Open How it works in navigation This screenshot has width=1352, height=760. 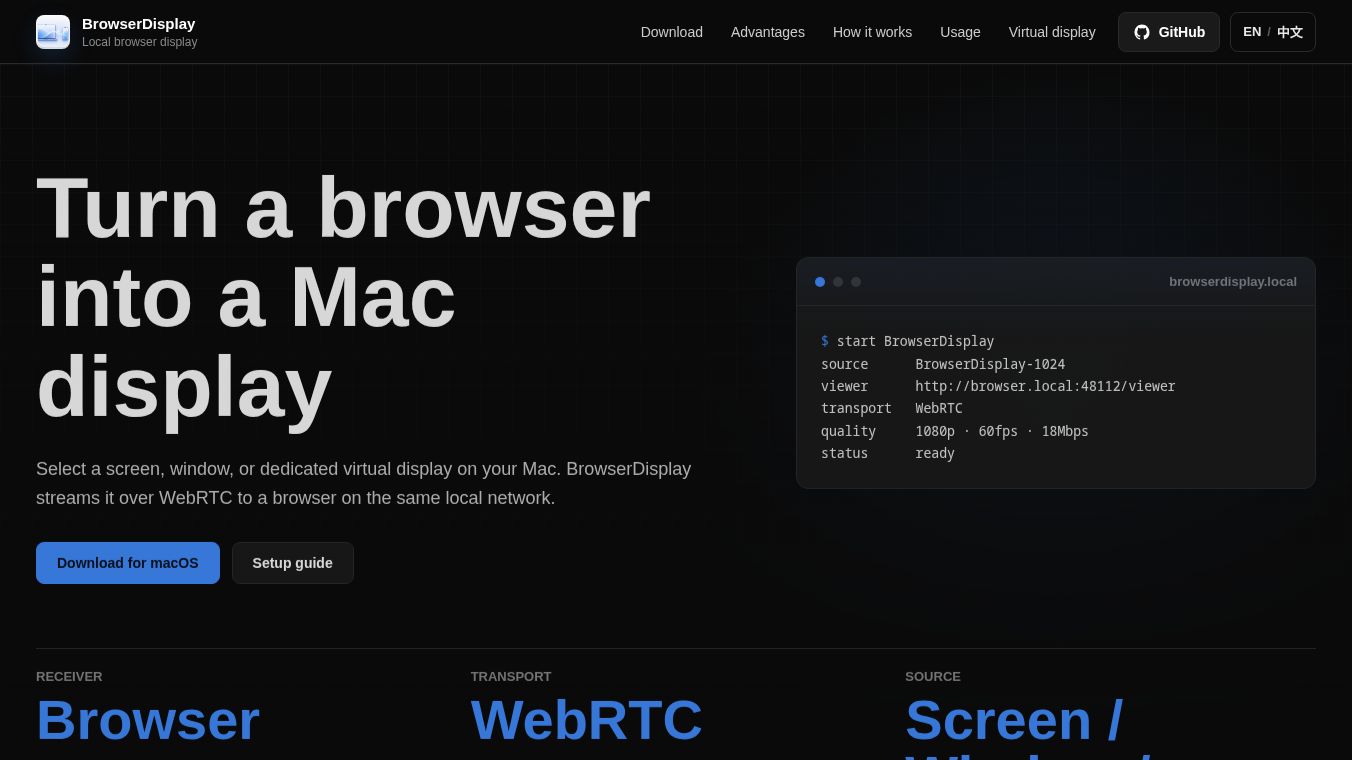point(872,32)
